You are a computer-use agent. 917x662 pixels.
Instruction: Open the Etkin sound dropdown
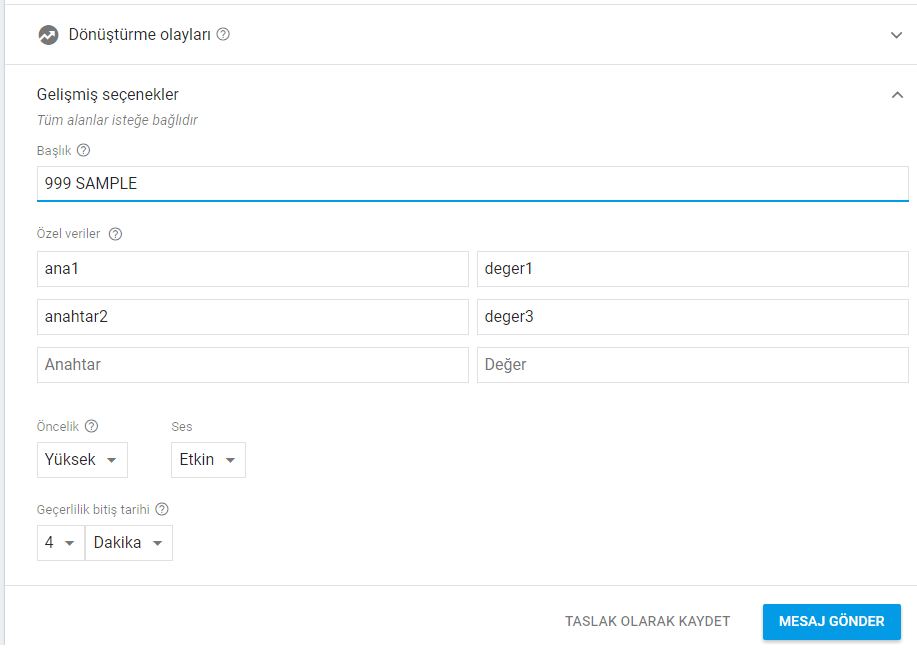(x=208, y=460)
